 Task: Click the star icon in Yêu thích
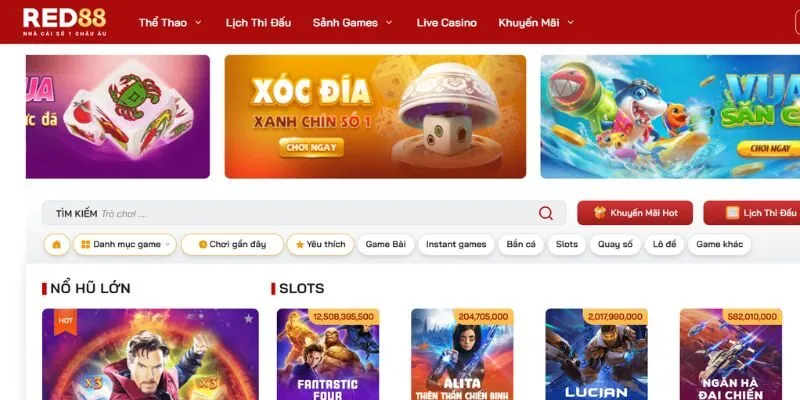click(x=300, y=244)
